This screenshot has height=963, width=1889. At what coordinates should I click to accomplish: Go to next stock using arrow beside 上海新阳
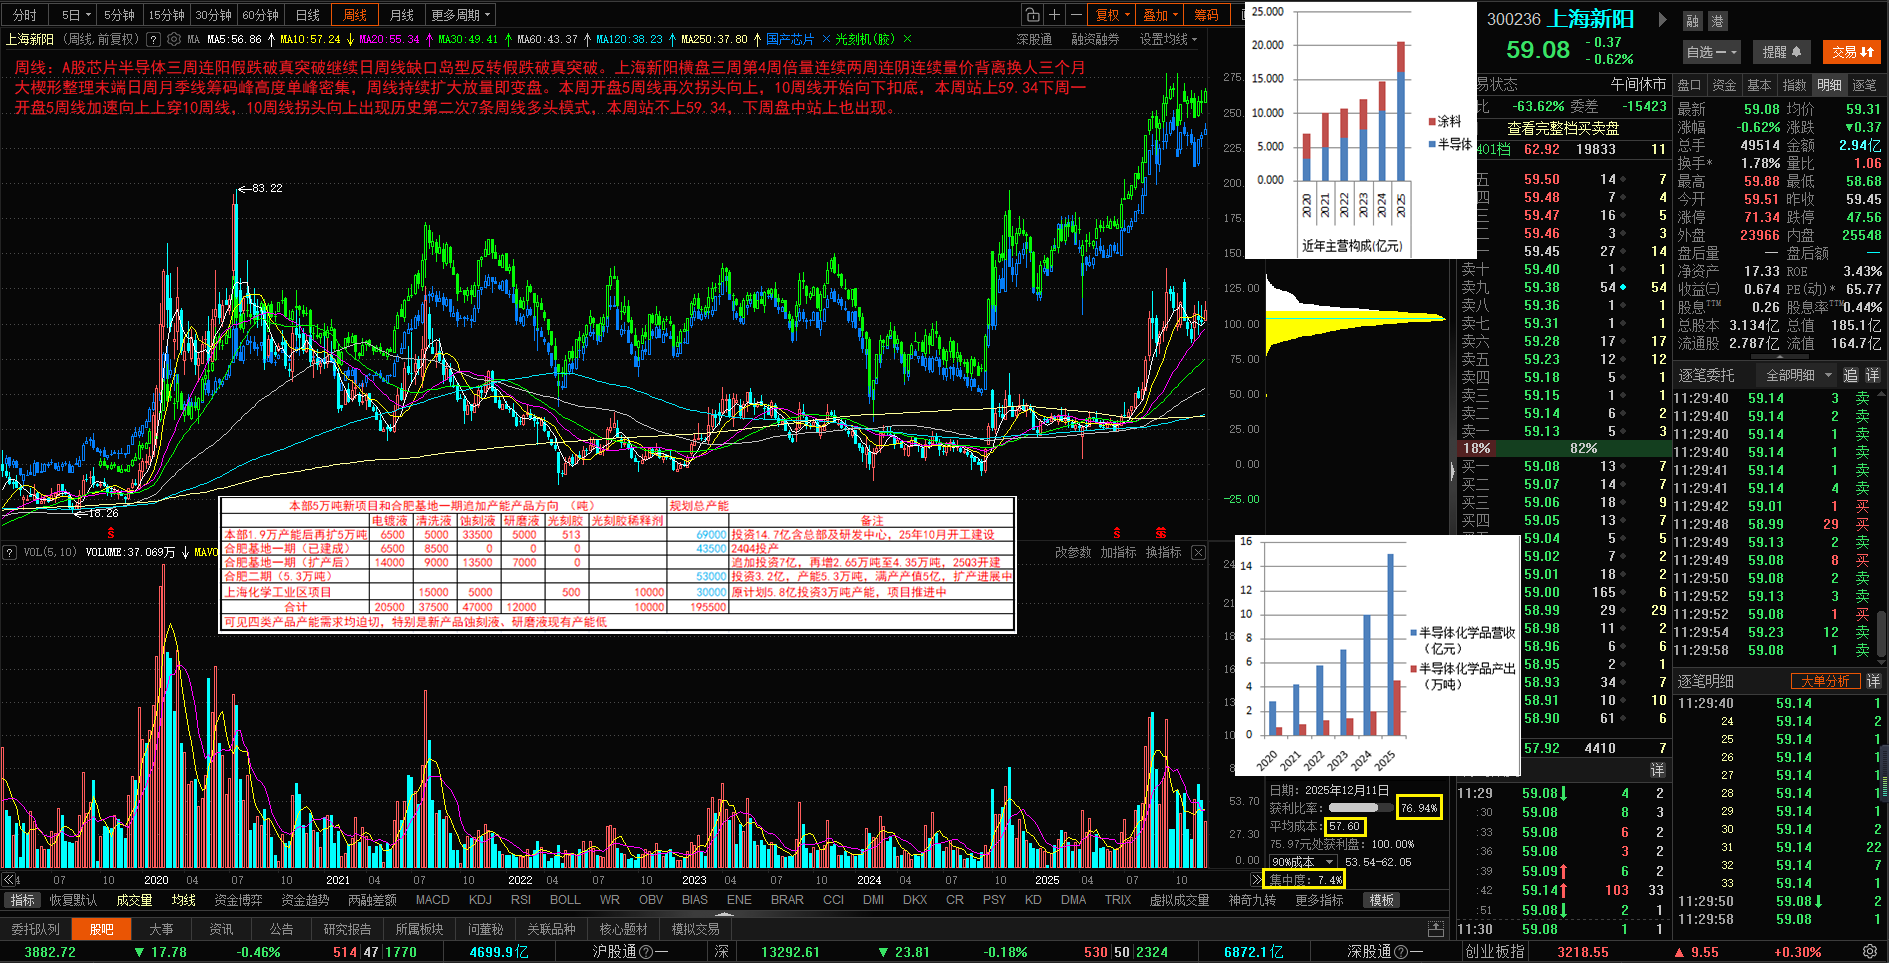[x=1662, y=19]
